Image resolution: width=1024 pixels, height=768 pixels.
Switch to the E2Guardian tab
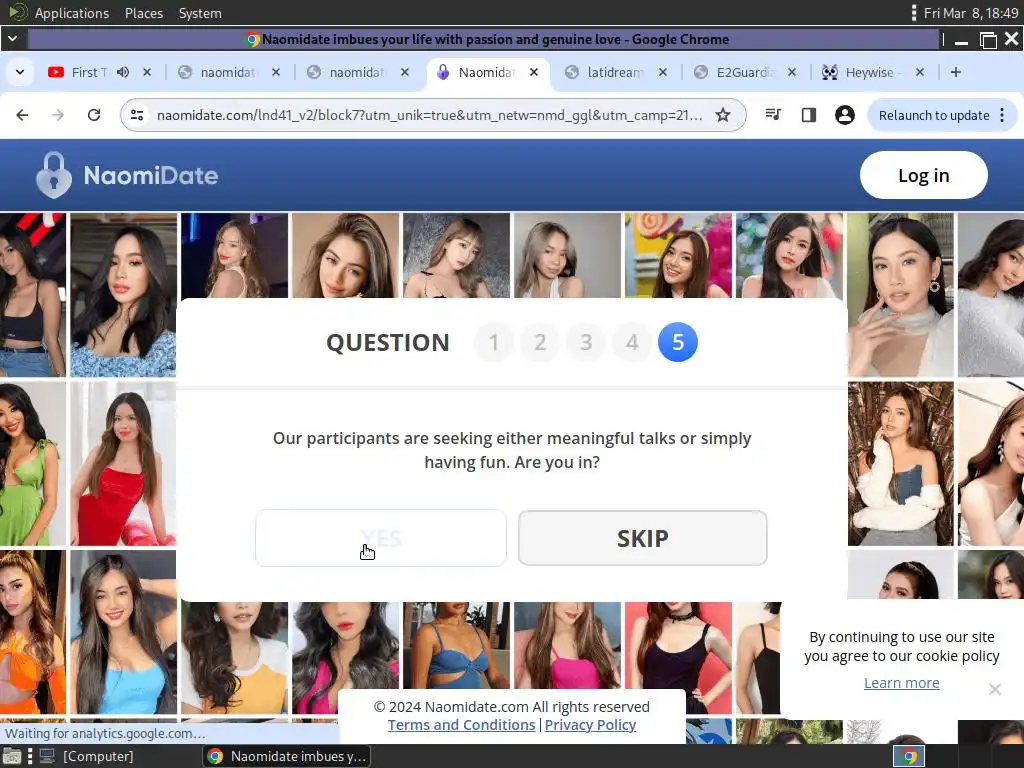[x=744, y=72]
